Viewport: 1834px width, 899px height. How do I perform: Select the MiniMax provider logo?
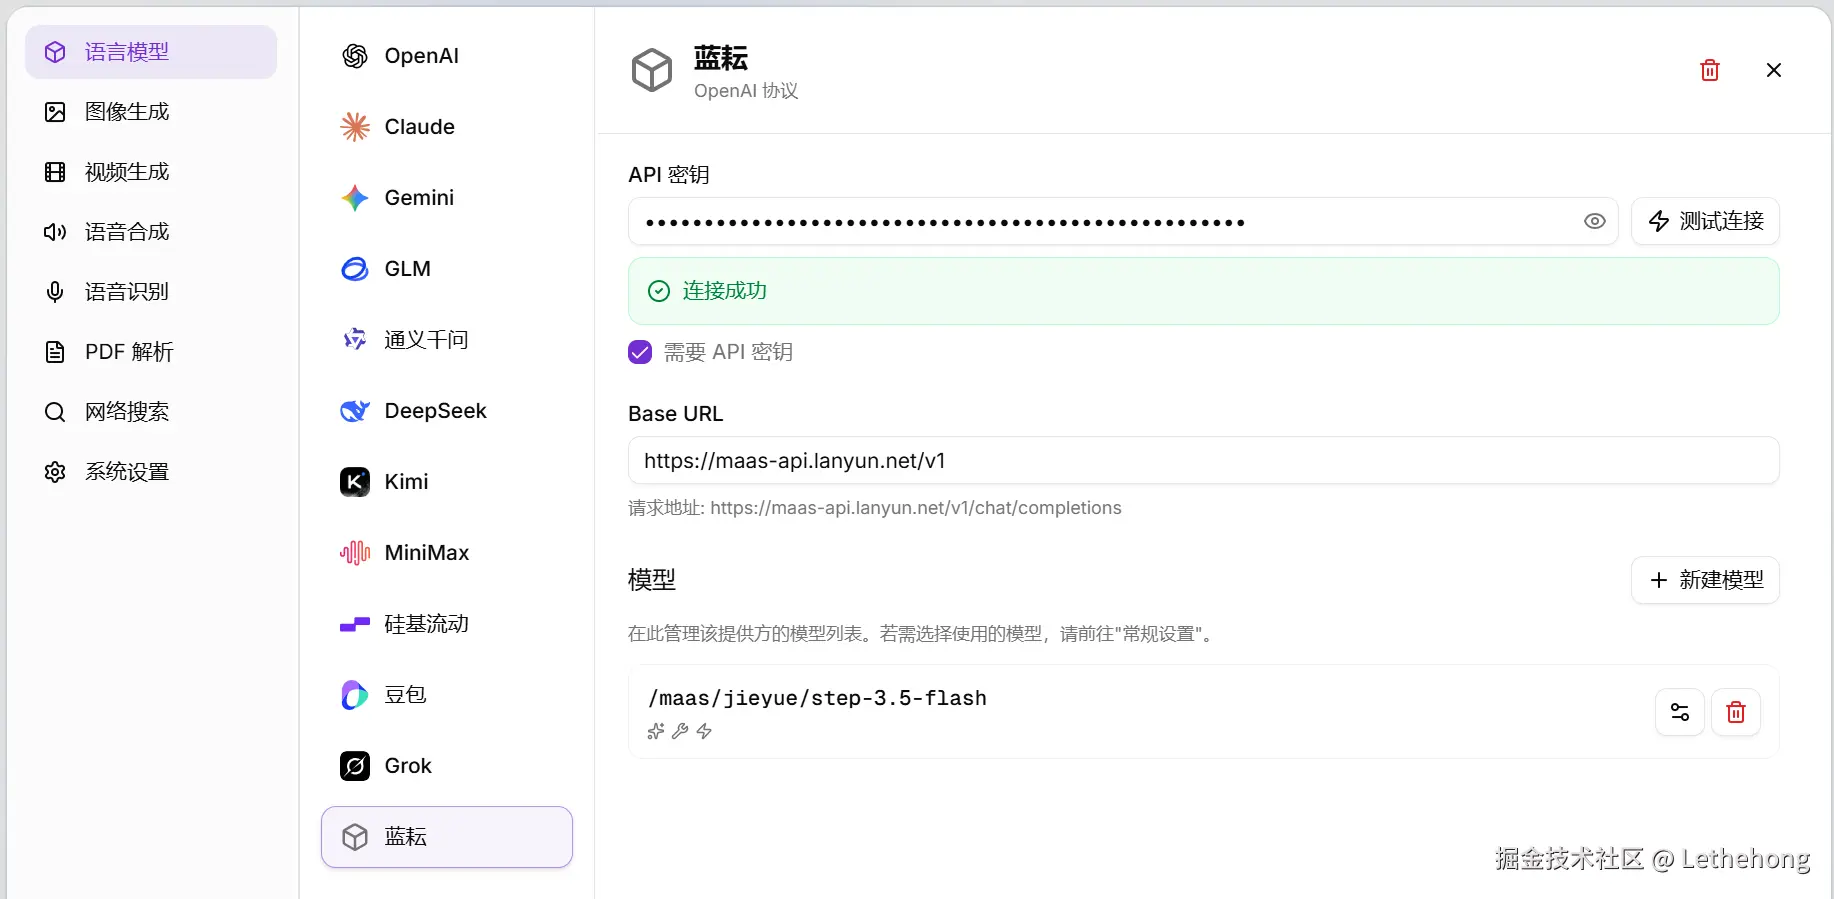click(x=355, y=553)
